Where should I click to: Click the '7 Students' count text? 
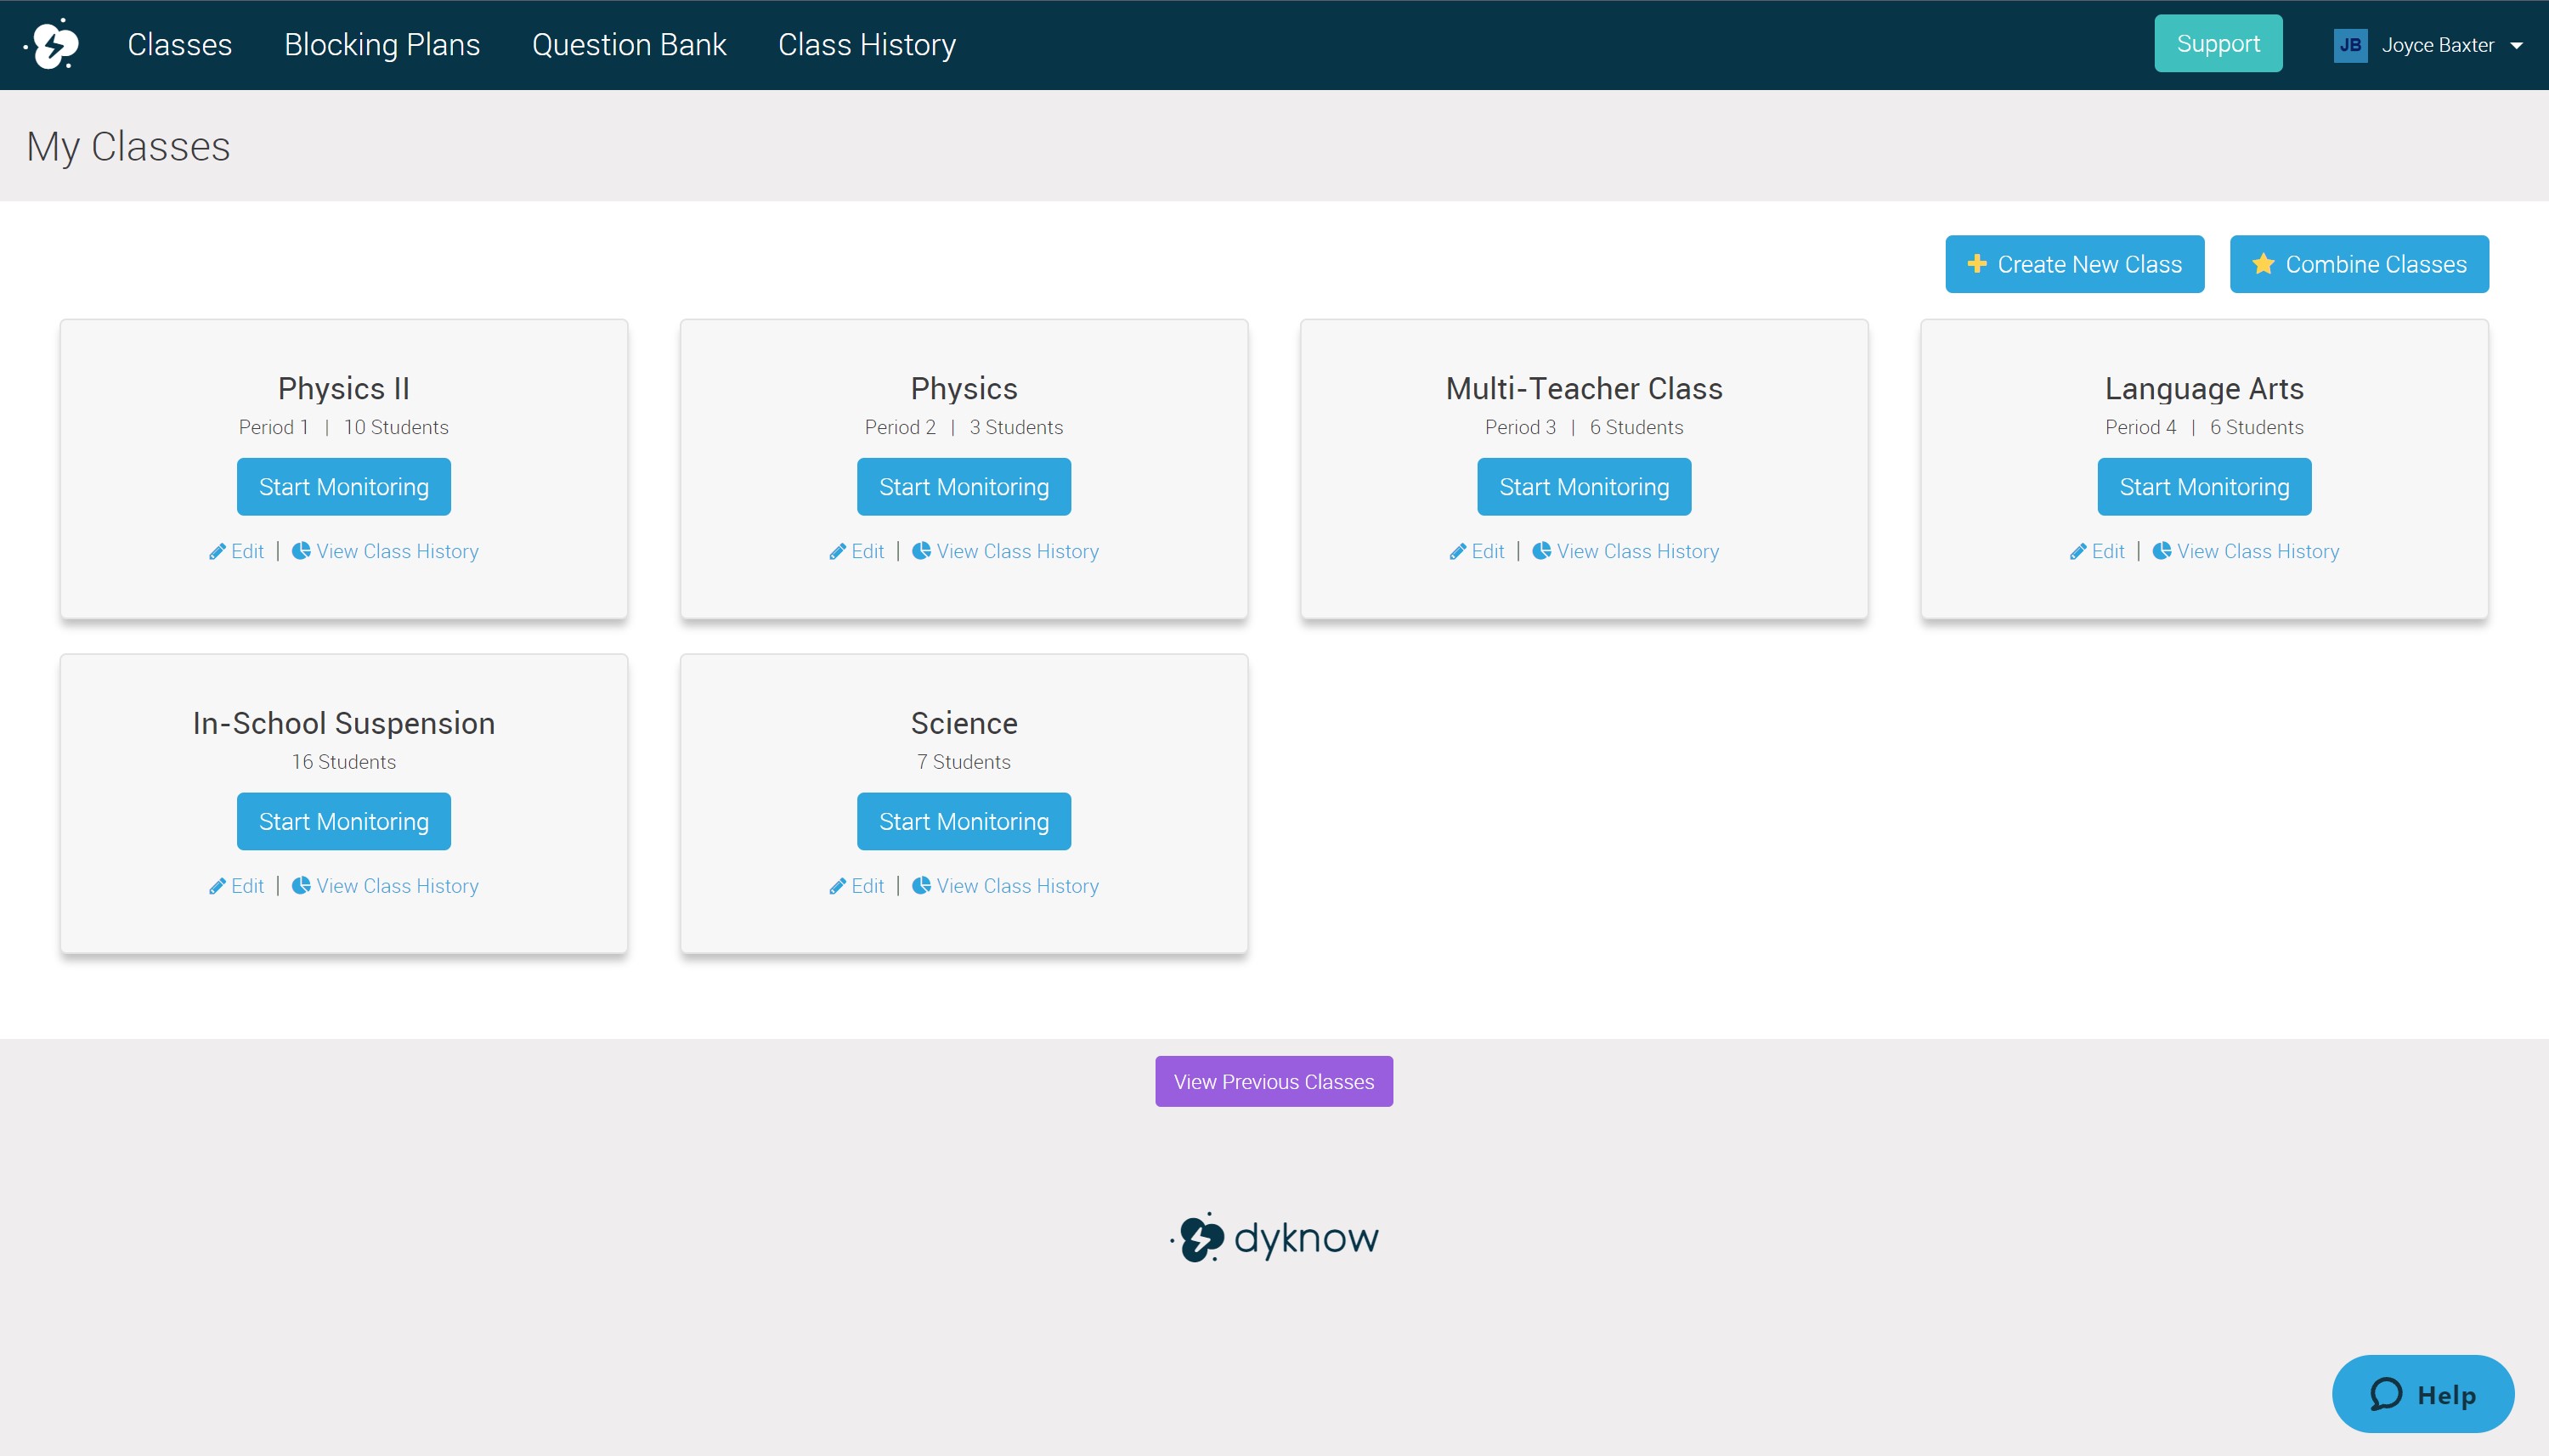[x=964, y=762]
